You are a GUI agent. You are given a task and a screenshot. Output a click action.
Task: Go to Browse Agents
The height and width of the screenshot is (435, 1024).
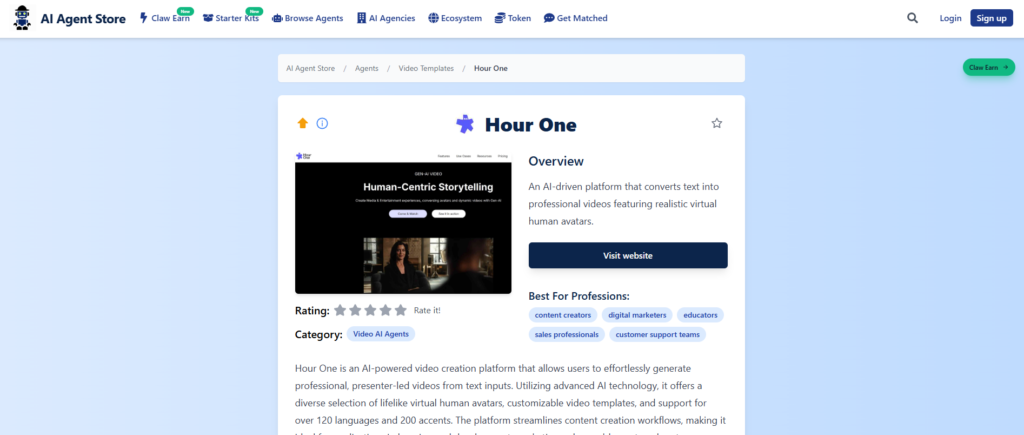pyautogui.click(x=308, y=18)
